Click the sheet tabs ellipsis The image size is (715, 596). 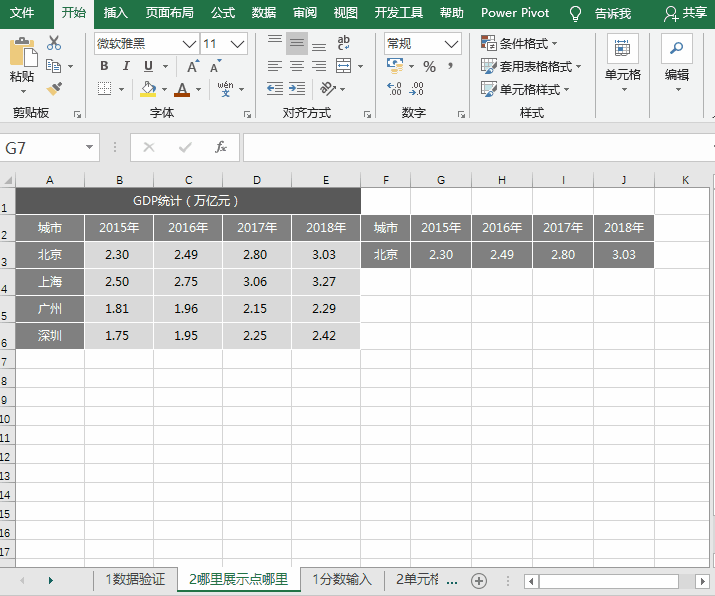[x=452, y=581]
